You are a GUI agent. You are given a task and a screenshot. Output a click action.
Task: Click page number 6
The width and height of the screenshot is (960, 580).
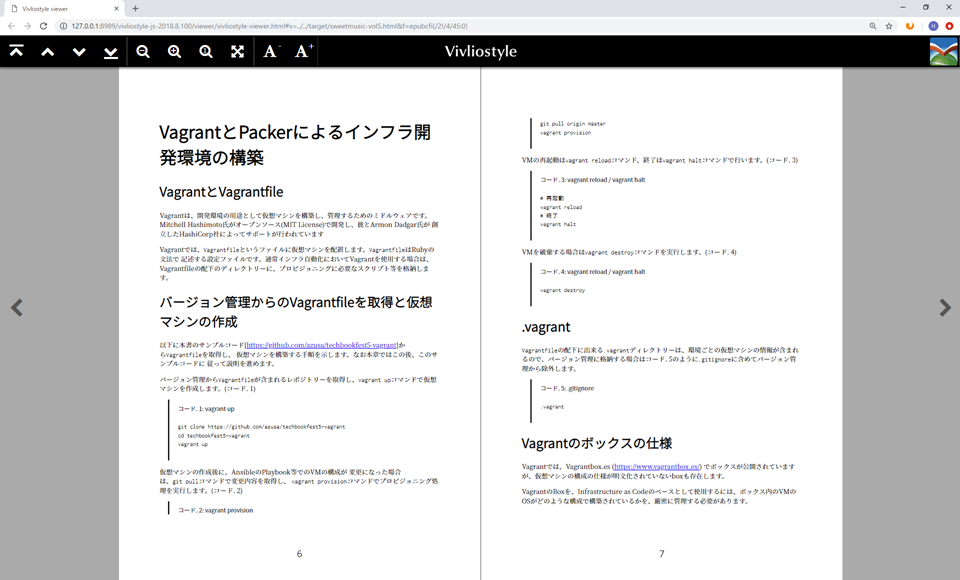tap(299, 554)
